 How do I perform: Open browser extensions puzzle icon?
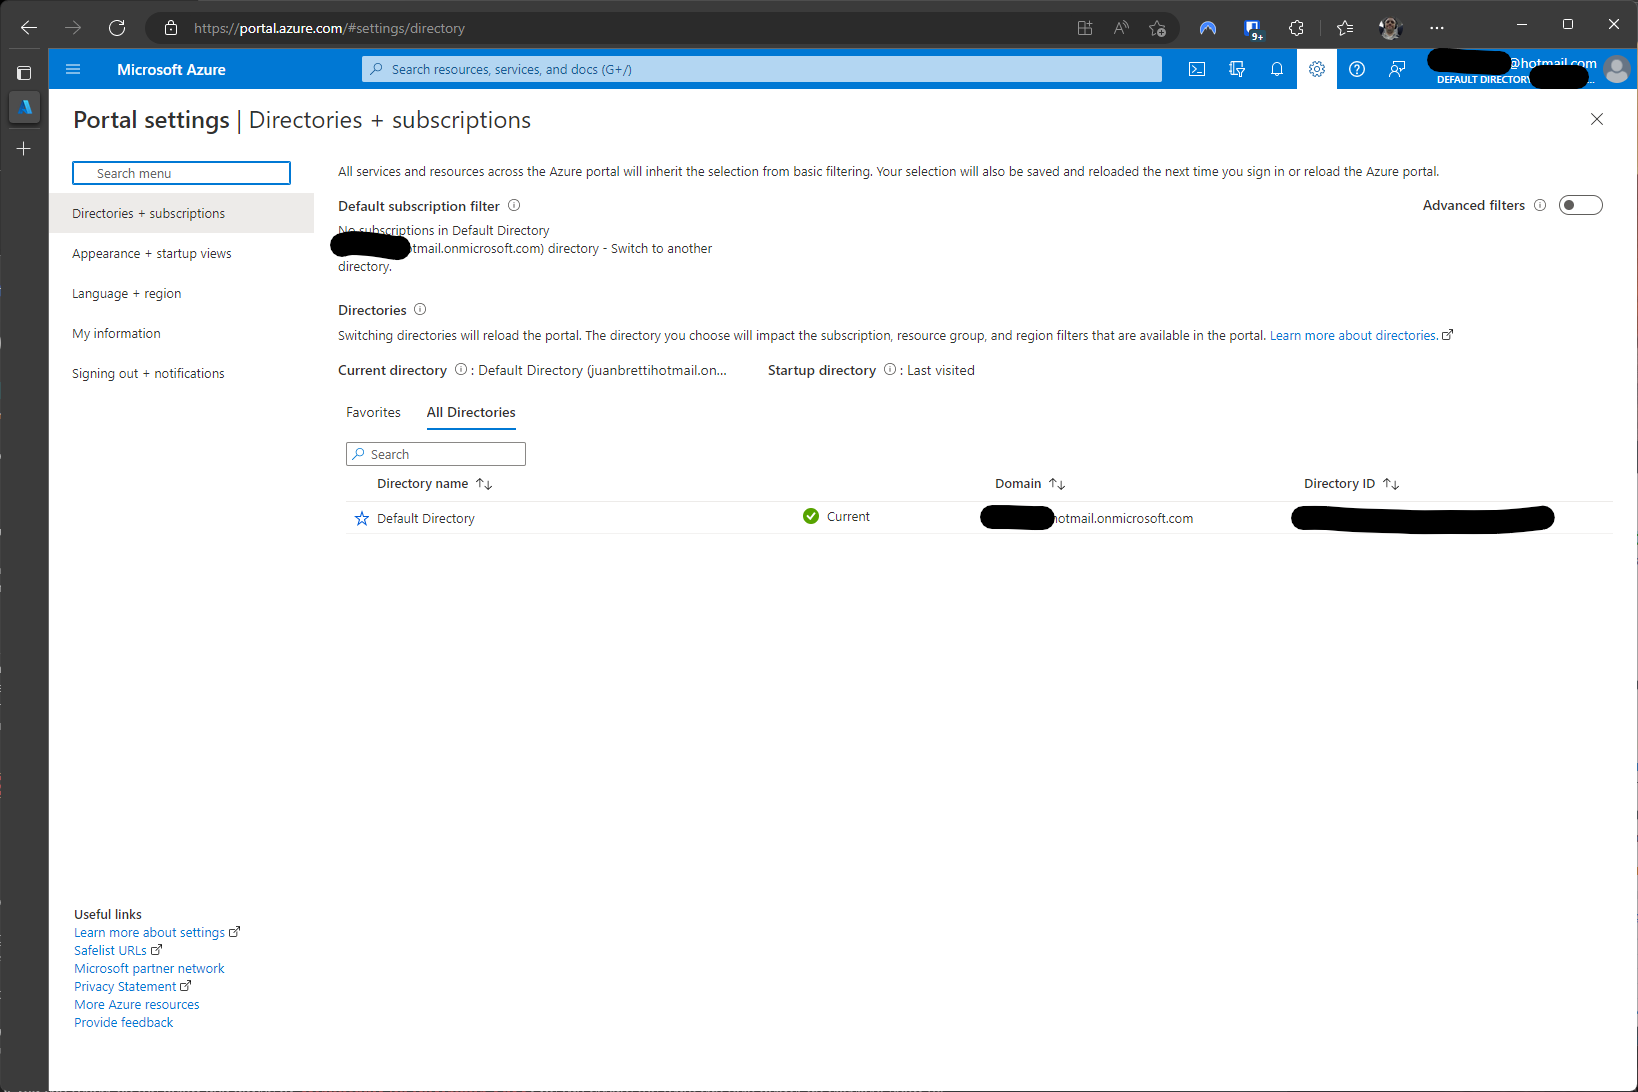(x=1297, y=28)
